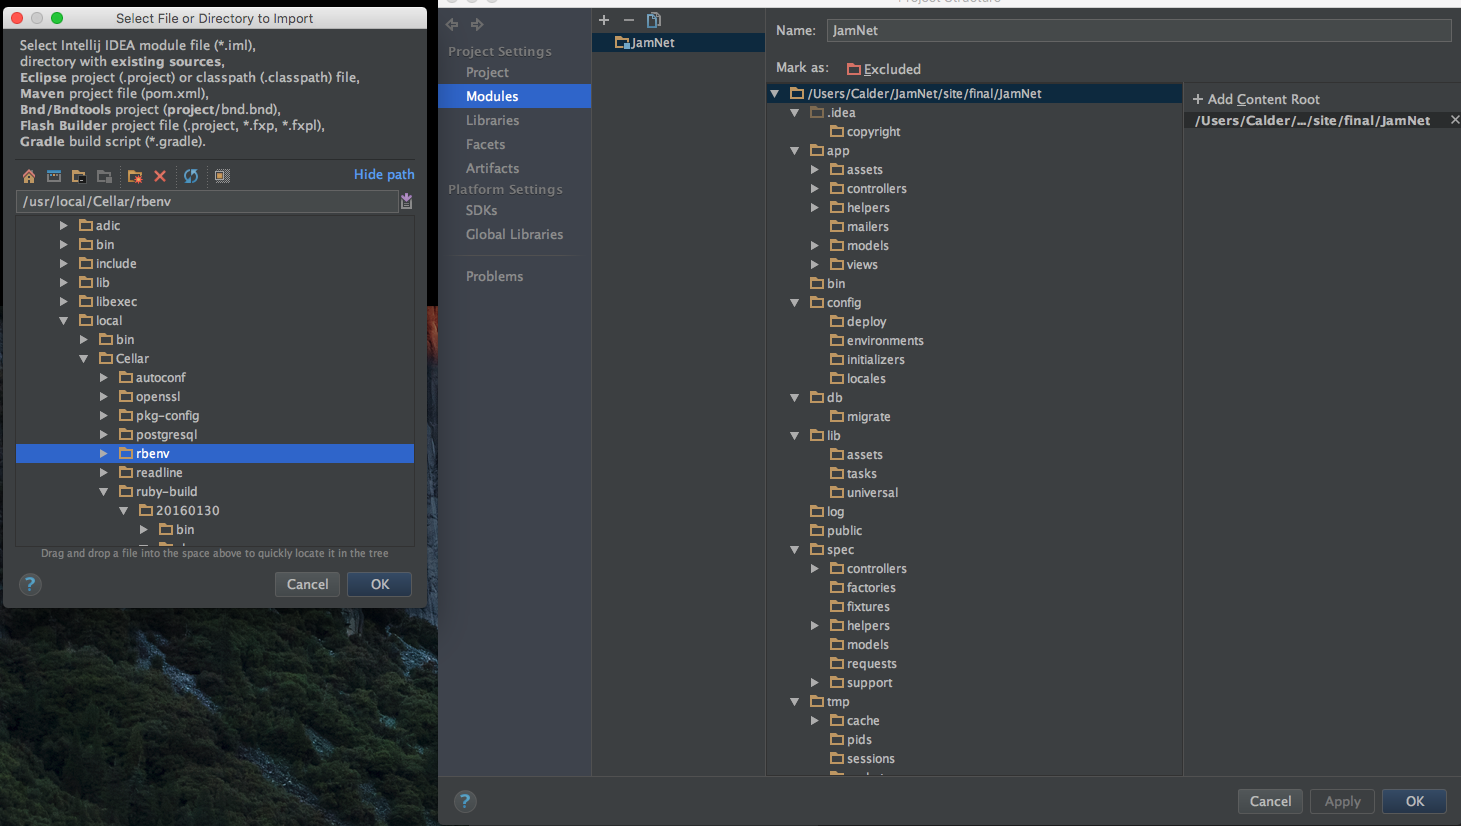Open Global Libraries section
The width and height of the screenshot is (1461, 826).
pyautogui.click(x=514, y=234)
